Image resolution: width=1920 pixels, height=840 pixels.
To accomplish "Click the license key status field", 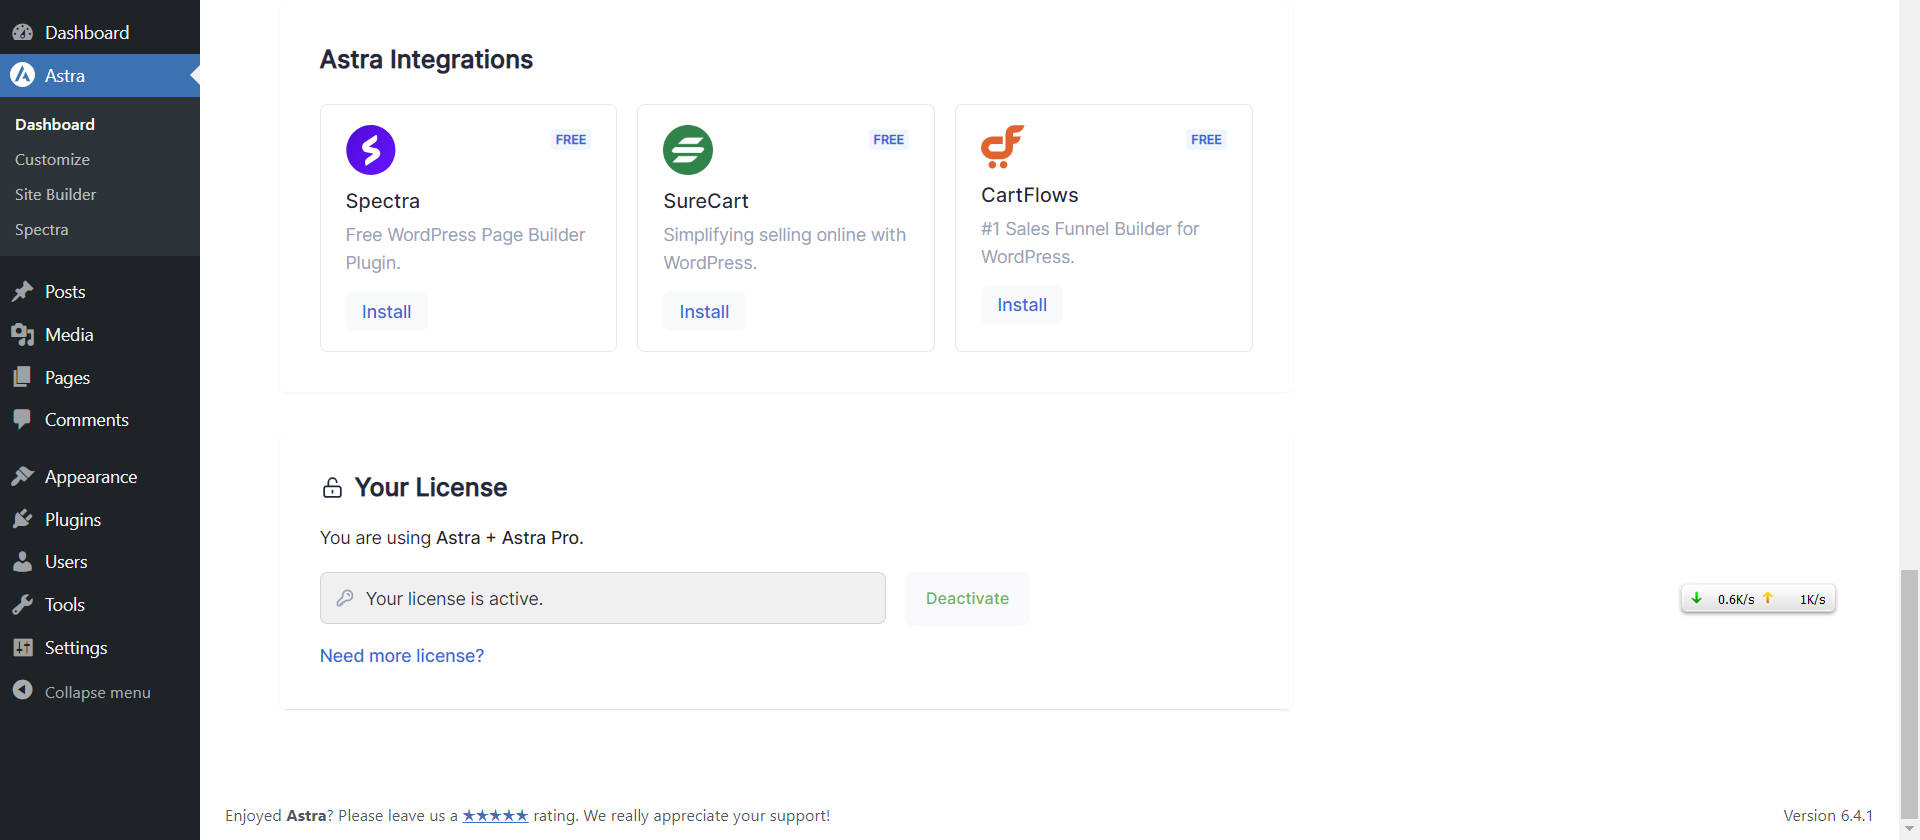I will tap(602, 599).
